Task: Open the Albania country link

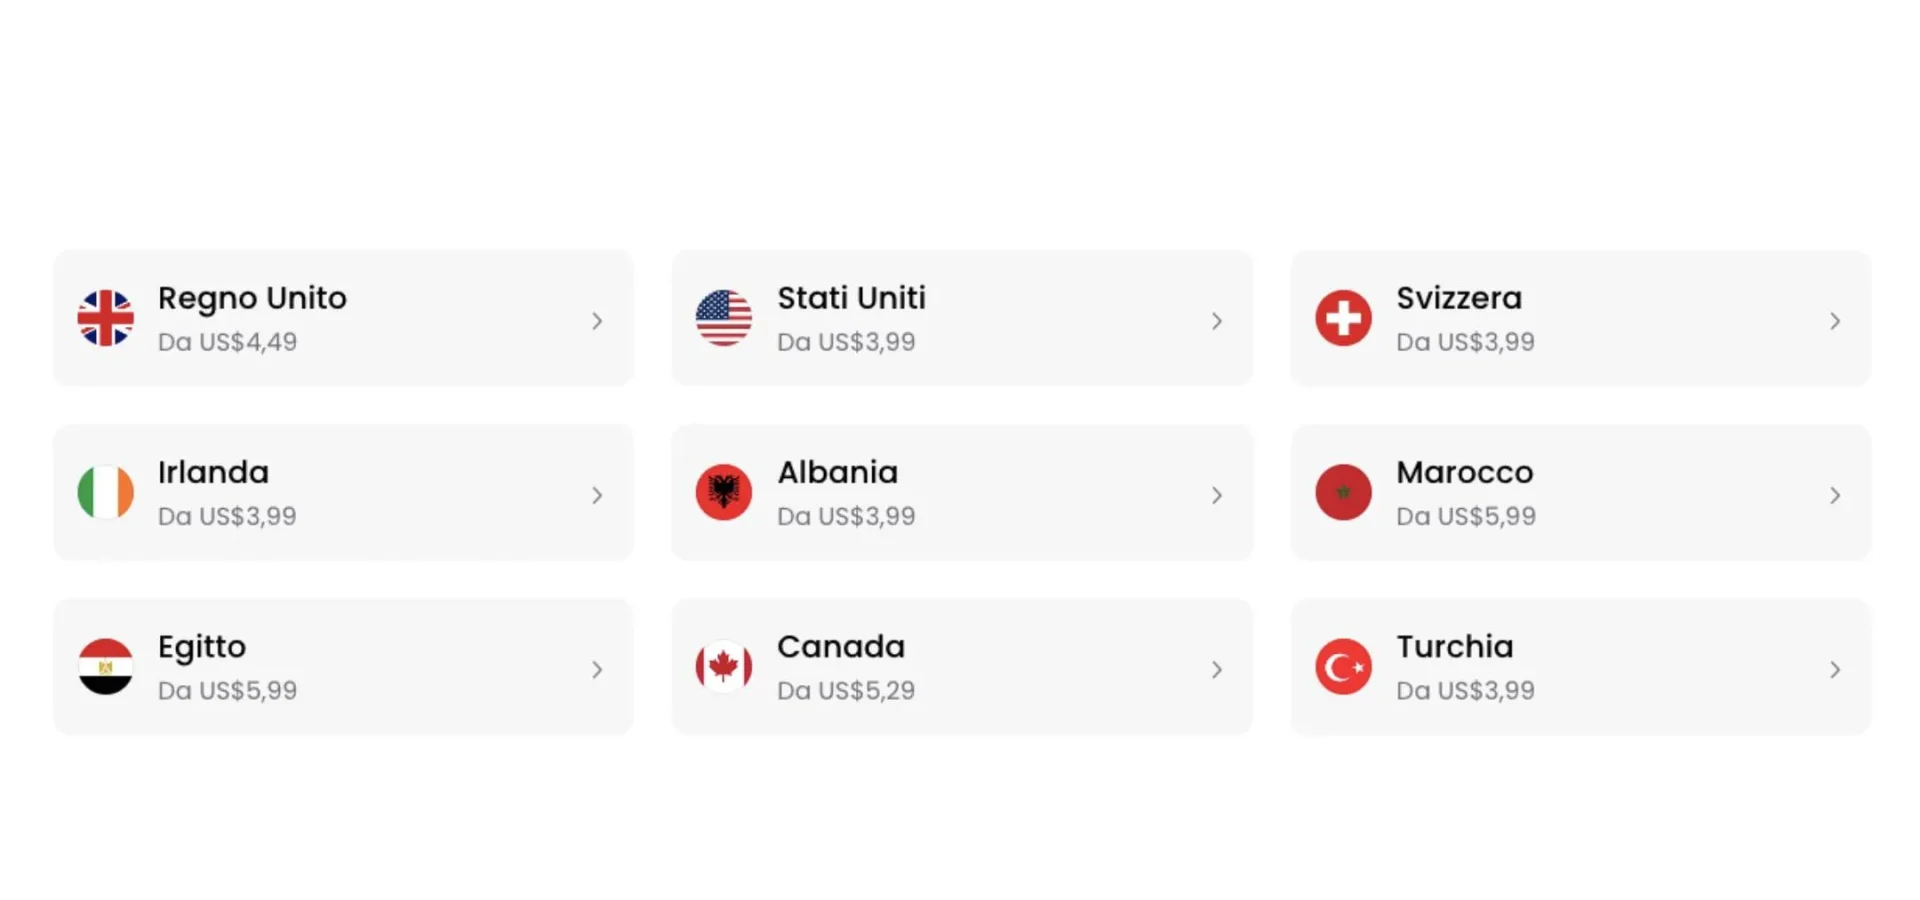Action: pos(837,472)
